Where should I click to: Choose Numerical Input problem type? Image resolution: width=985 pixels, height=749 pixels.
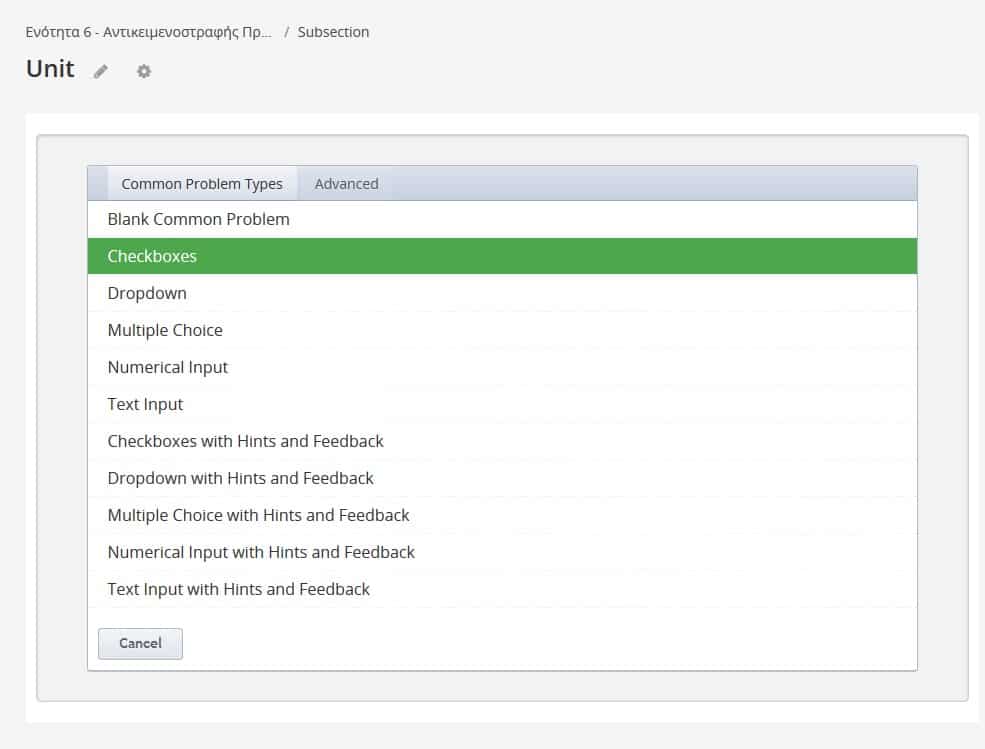pos(502,368)
